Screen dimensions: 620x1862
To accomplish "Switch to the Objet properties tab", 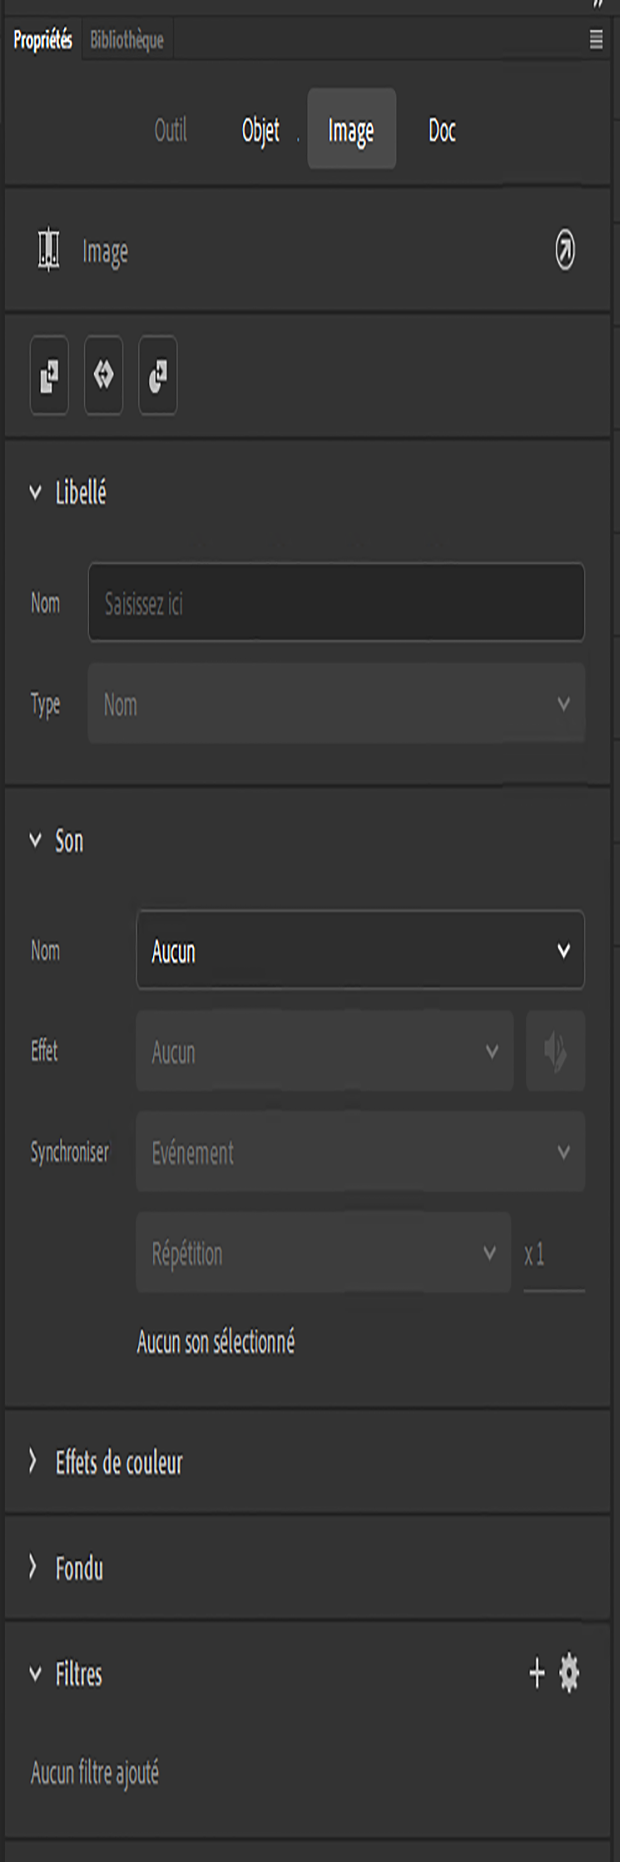I will tap(261, 130).
